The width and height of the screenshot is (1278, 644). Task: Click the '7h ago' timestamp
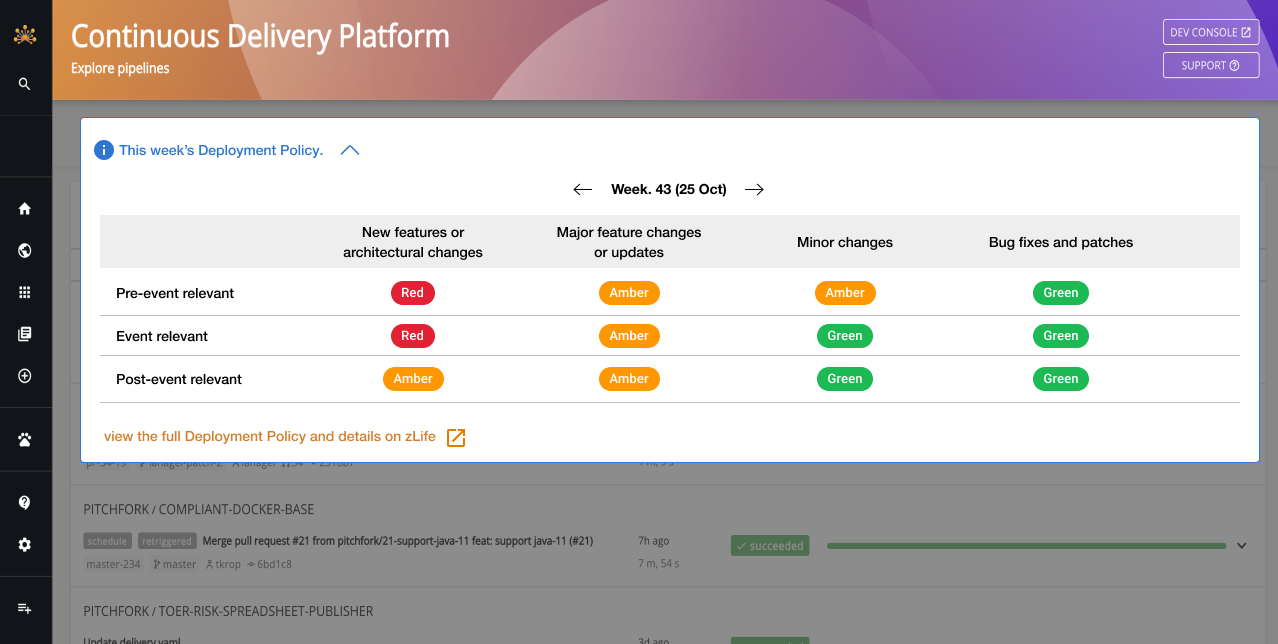[x=654, y=541]
